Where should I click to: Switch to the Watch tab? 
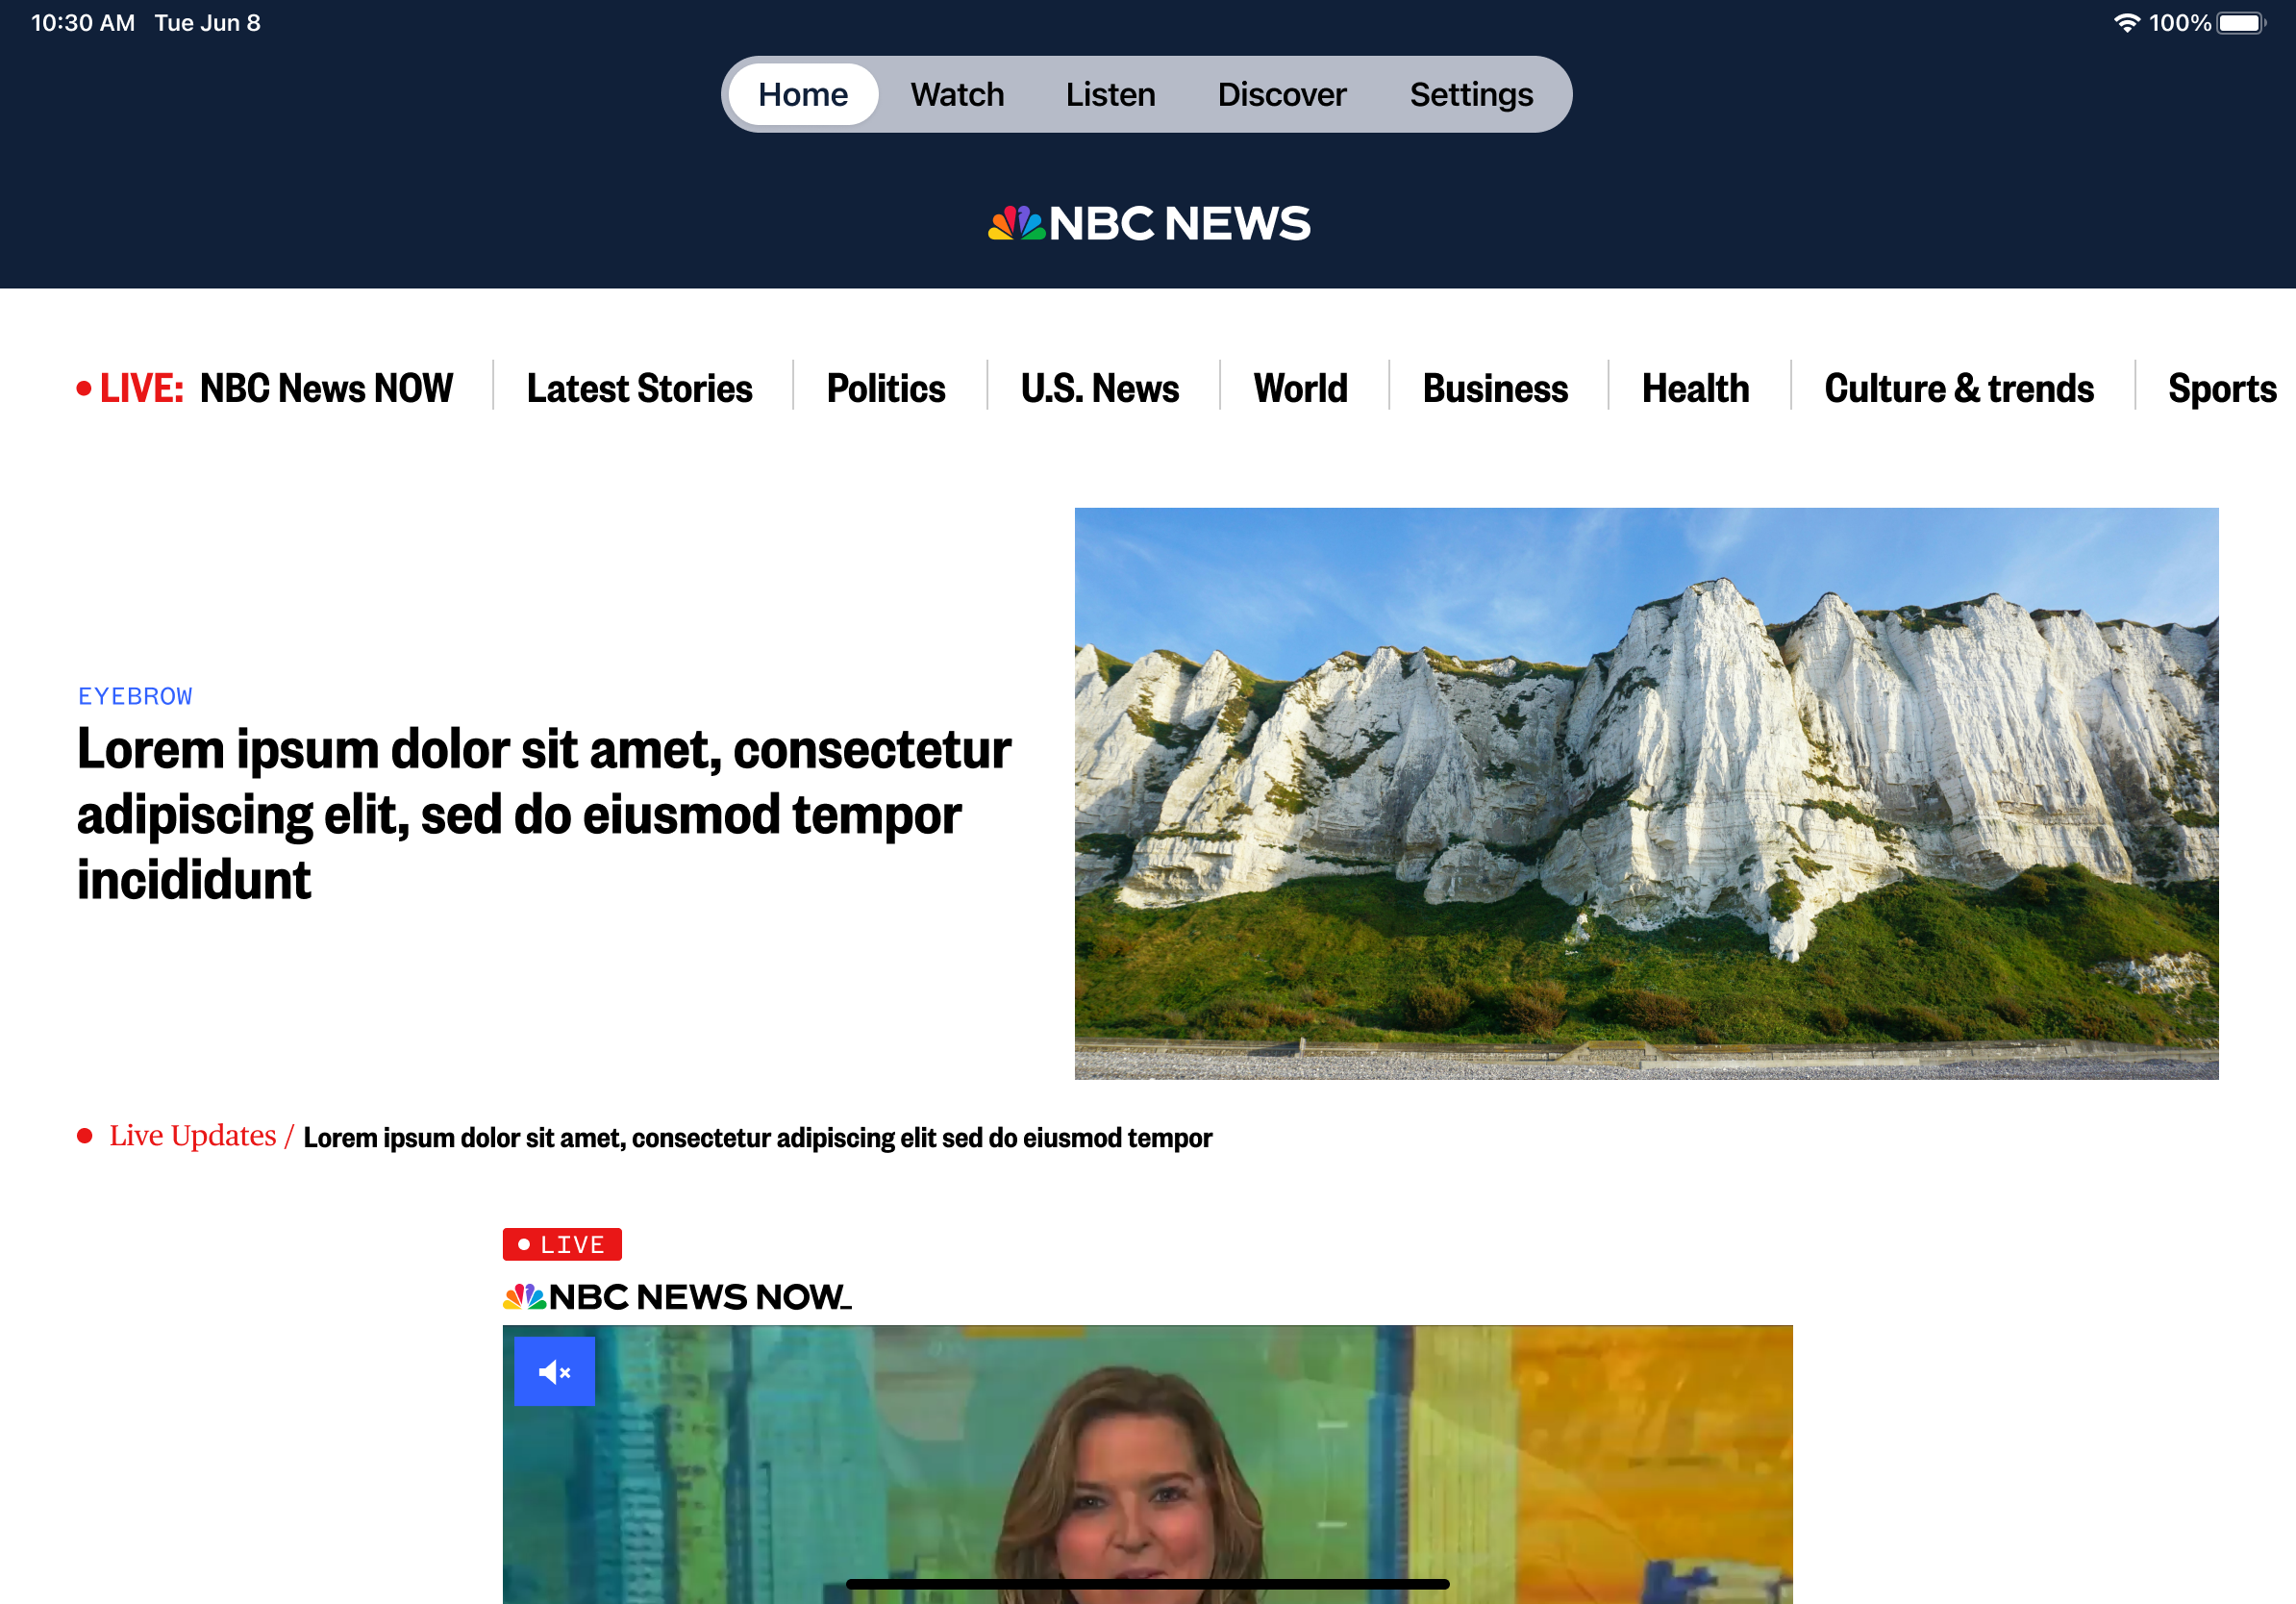click(957, 94)
